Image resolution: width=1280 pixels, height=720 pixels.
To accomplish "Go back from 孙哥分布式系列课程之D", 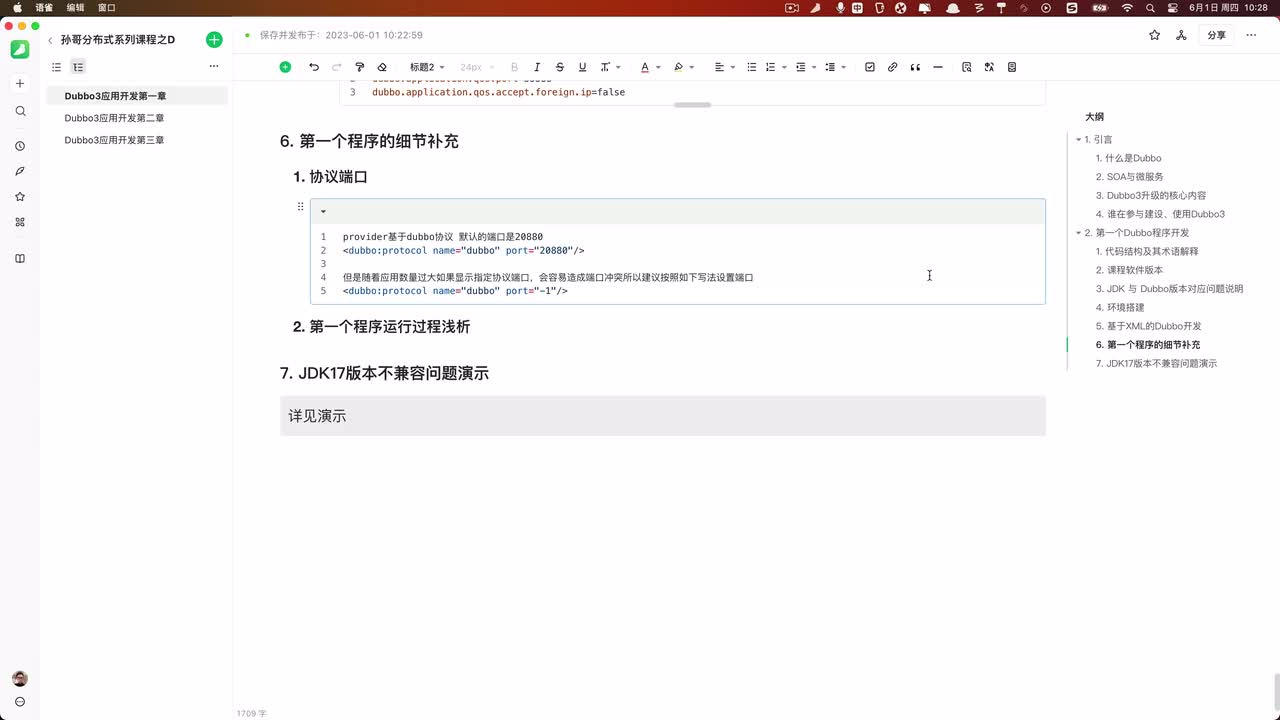I will [x=50, y=40].
